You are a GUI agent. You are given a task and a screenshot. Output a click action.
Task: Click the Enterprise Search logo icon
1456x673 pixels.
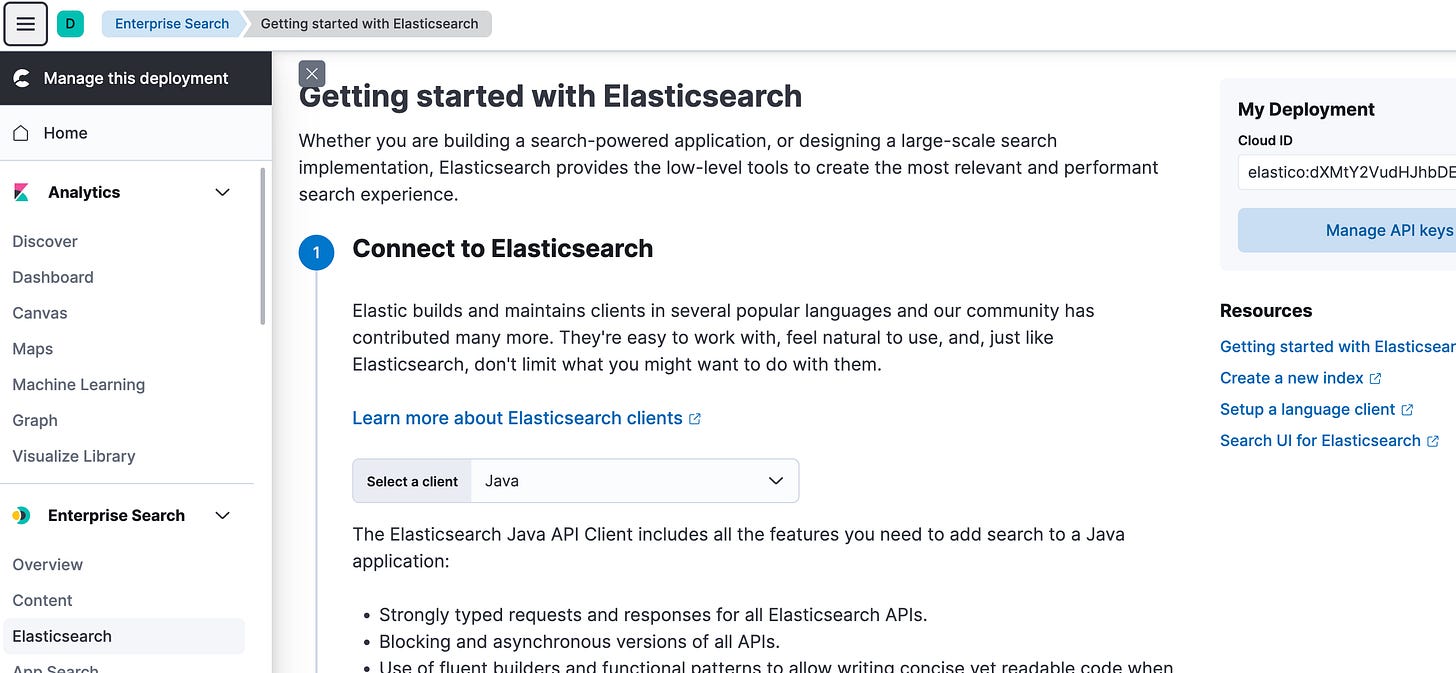coord(22,515)
